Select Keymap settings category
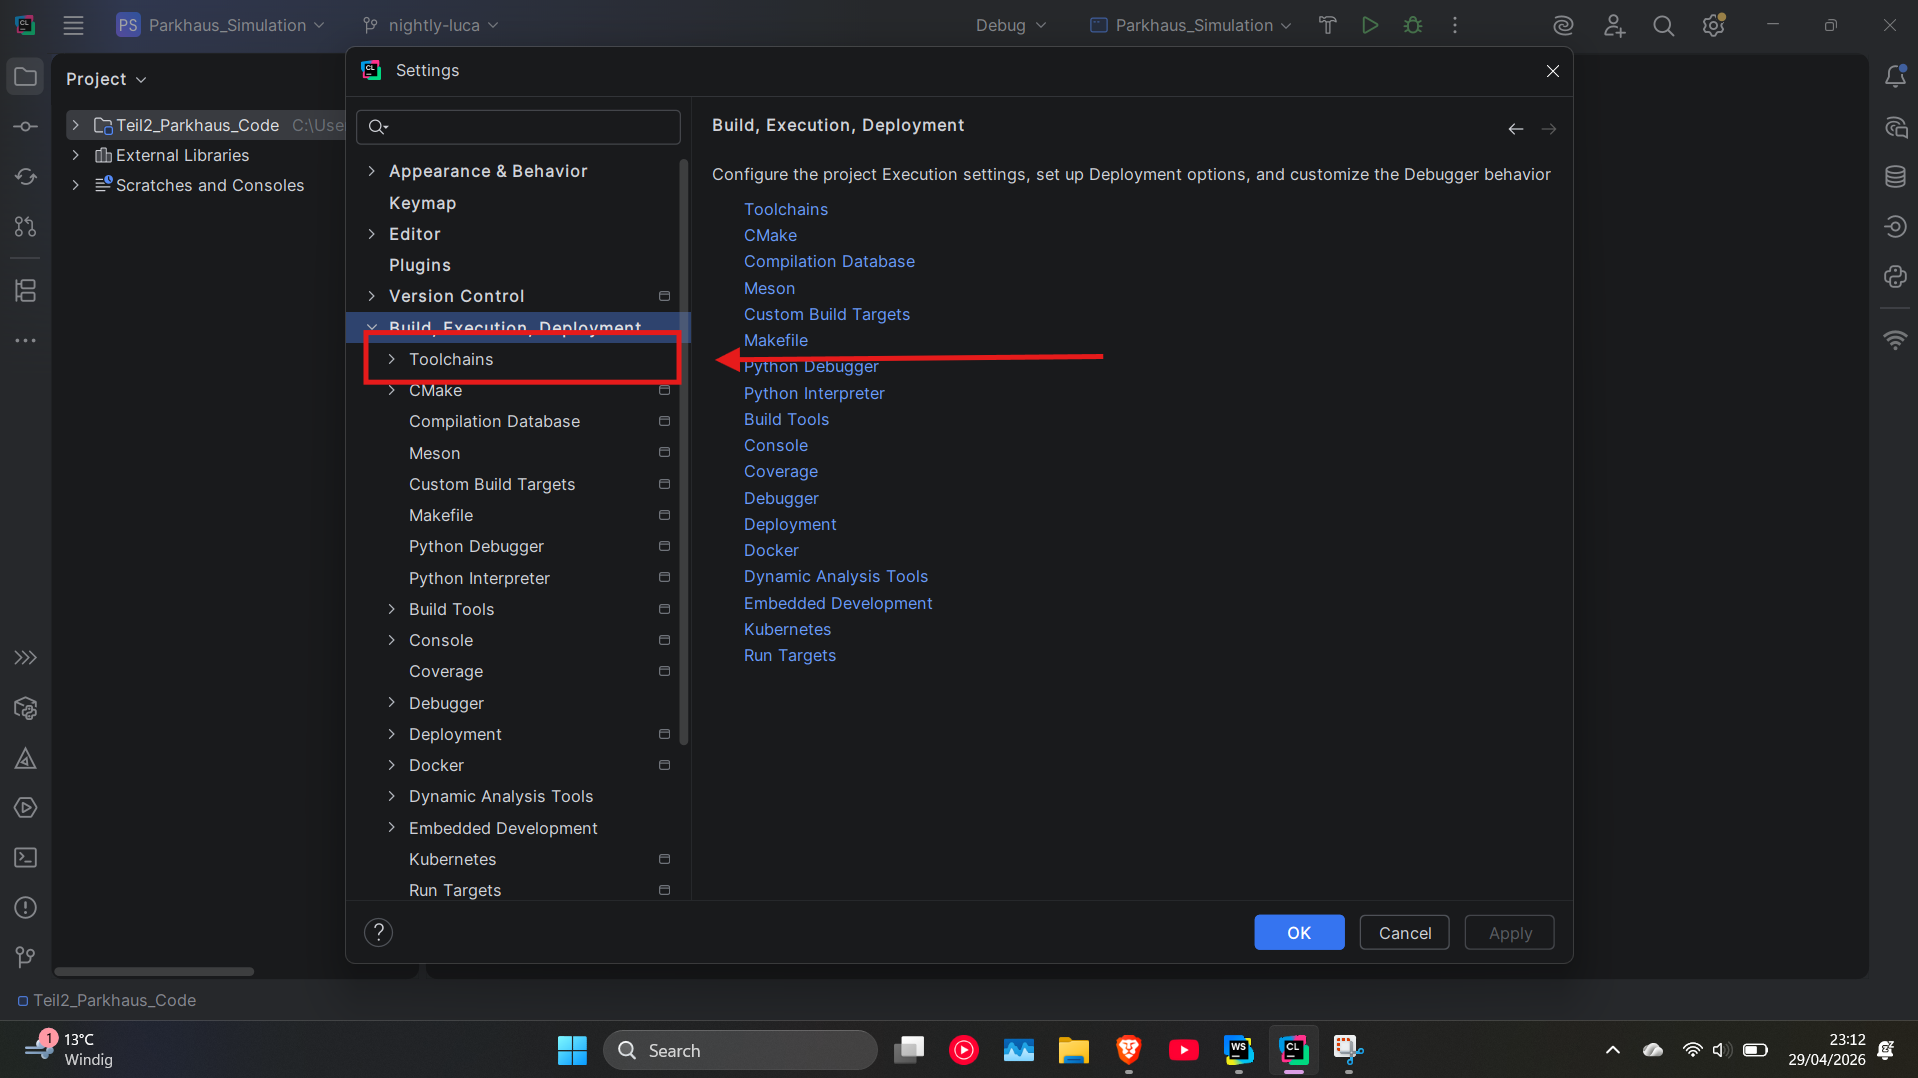Screen dimensions: 1918x1078 click(422, 203)
